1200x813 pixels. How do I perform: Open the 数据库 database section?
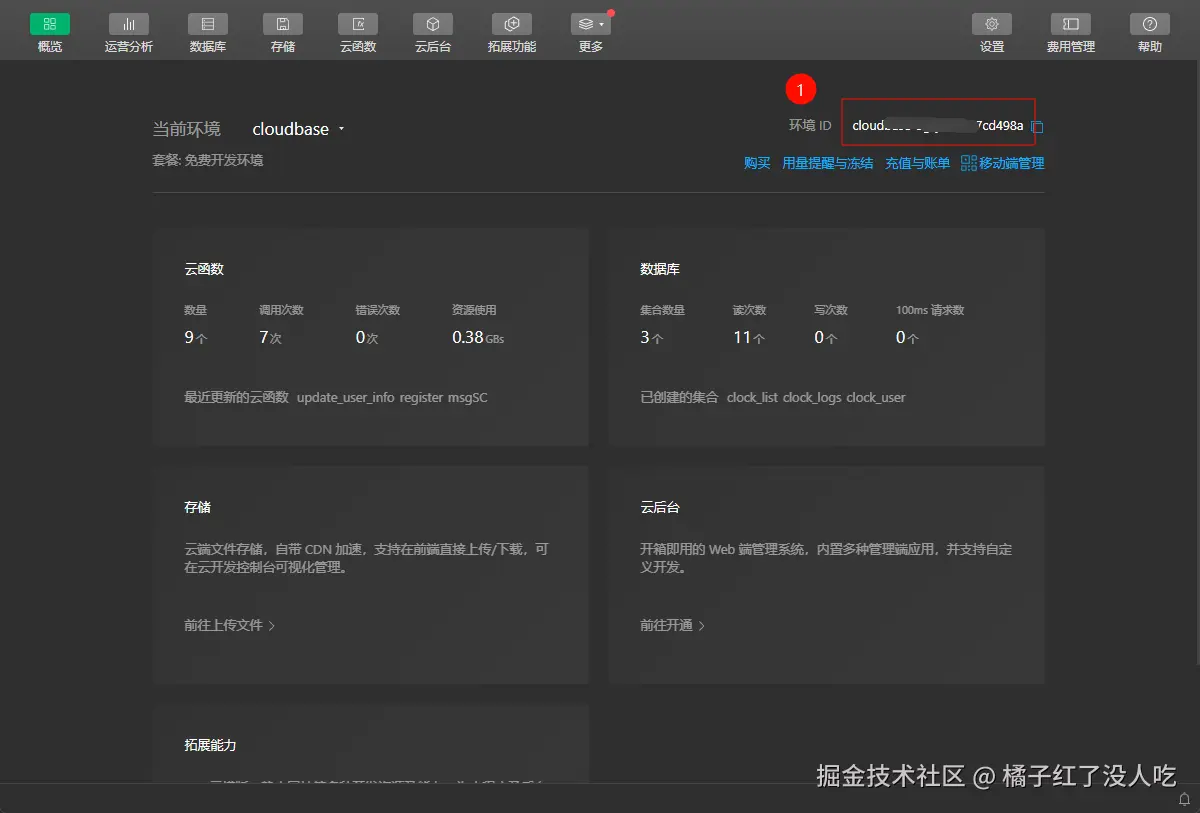coord(207,30)
